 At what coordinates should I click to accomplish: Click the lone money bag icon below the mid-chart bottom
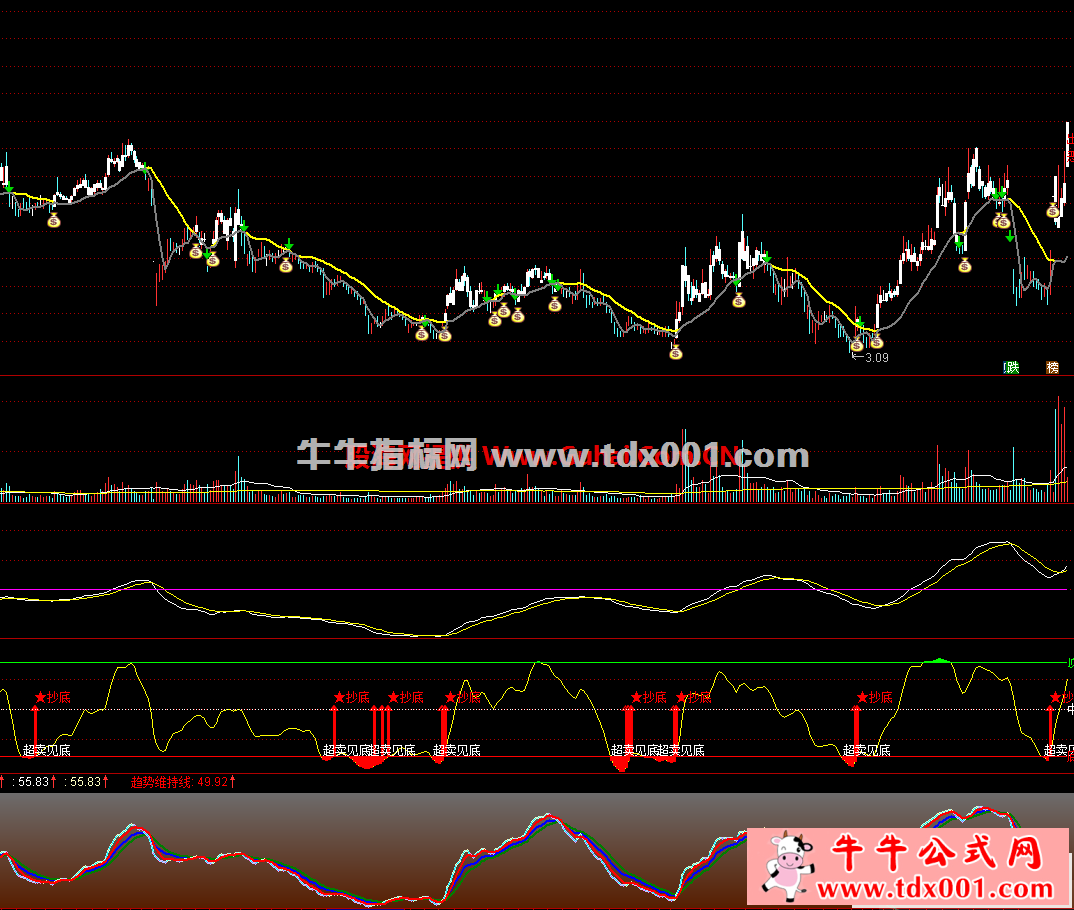[676, 352]
